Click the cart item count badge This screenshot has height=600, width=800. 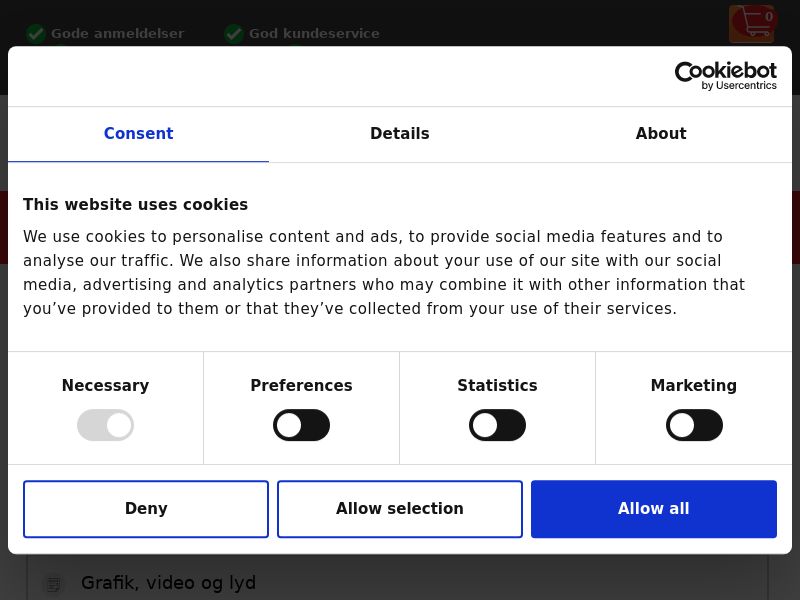pyautogui.click(x=768, y=17)
